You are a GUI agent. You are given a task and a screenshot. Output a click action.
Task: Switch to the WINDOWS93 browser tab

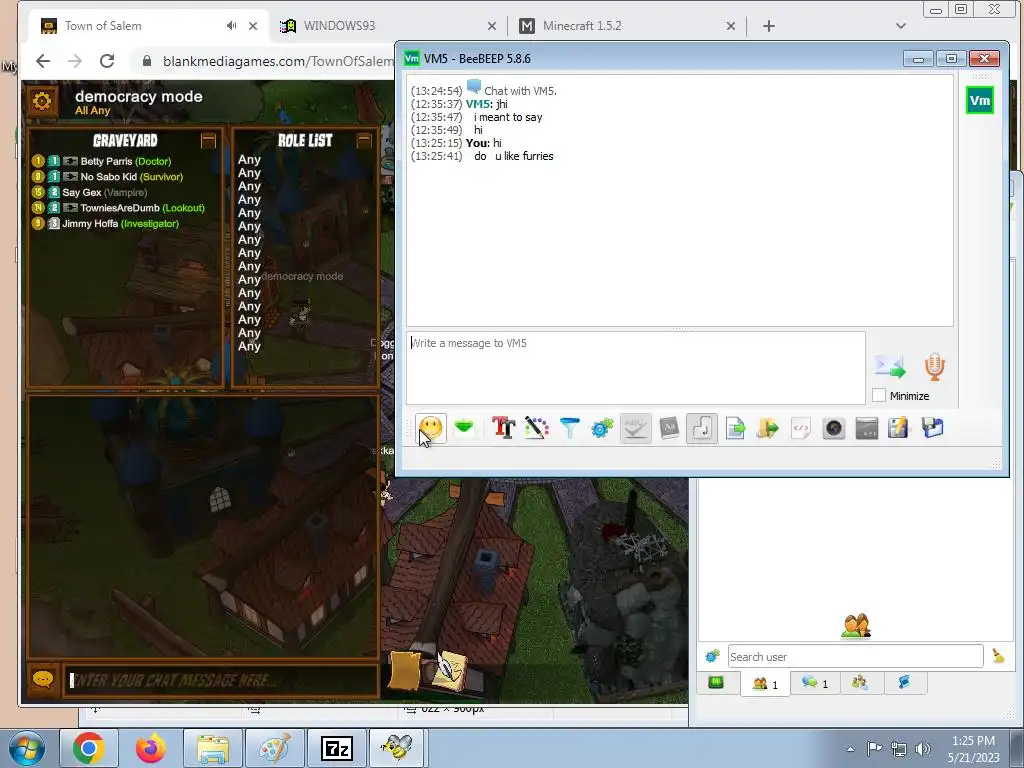(389, 26)
